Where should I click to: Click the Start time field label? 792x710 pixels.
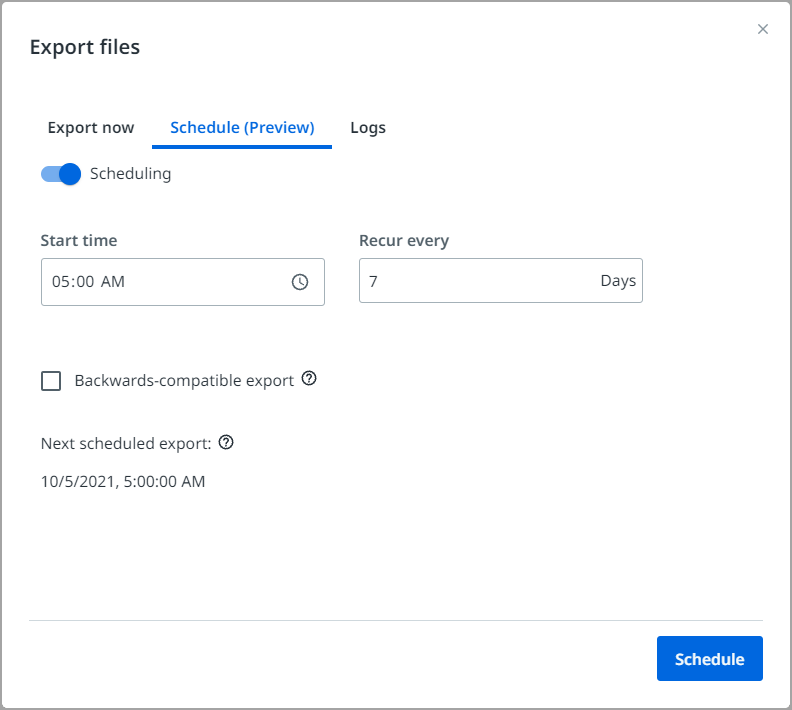(x=79, y=241)
